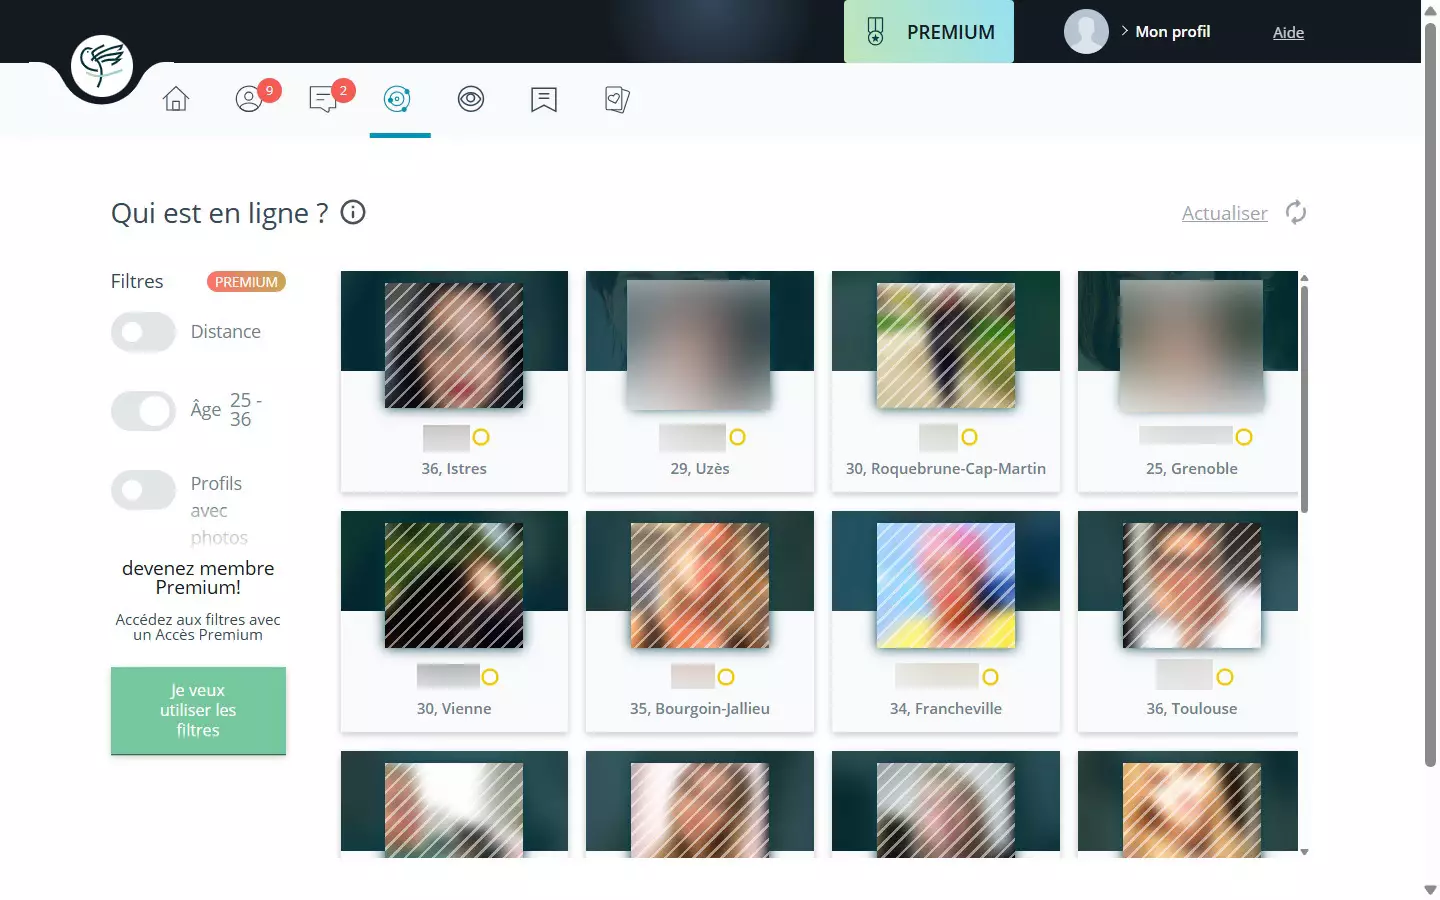1440x900 pixels.
Task: Click the PREMIUM button
Action: [x=928, y=31]
